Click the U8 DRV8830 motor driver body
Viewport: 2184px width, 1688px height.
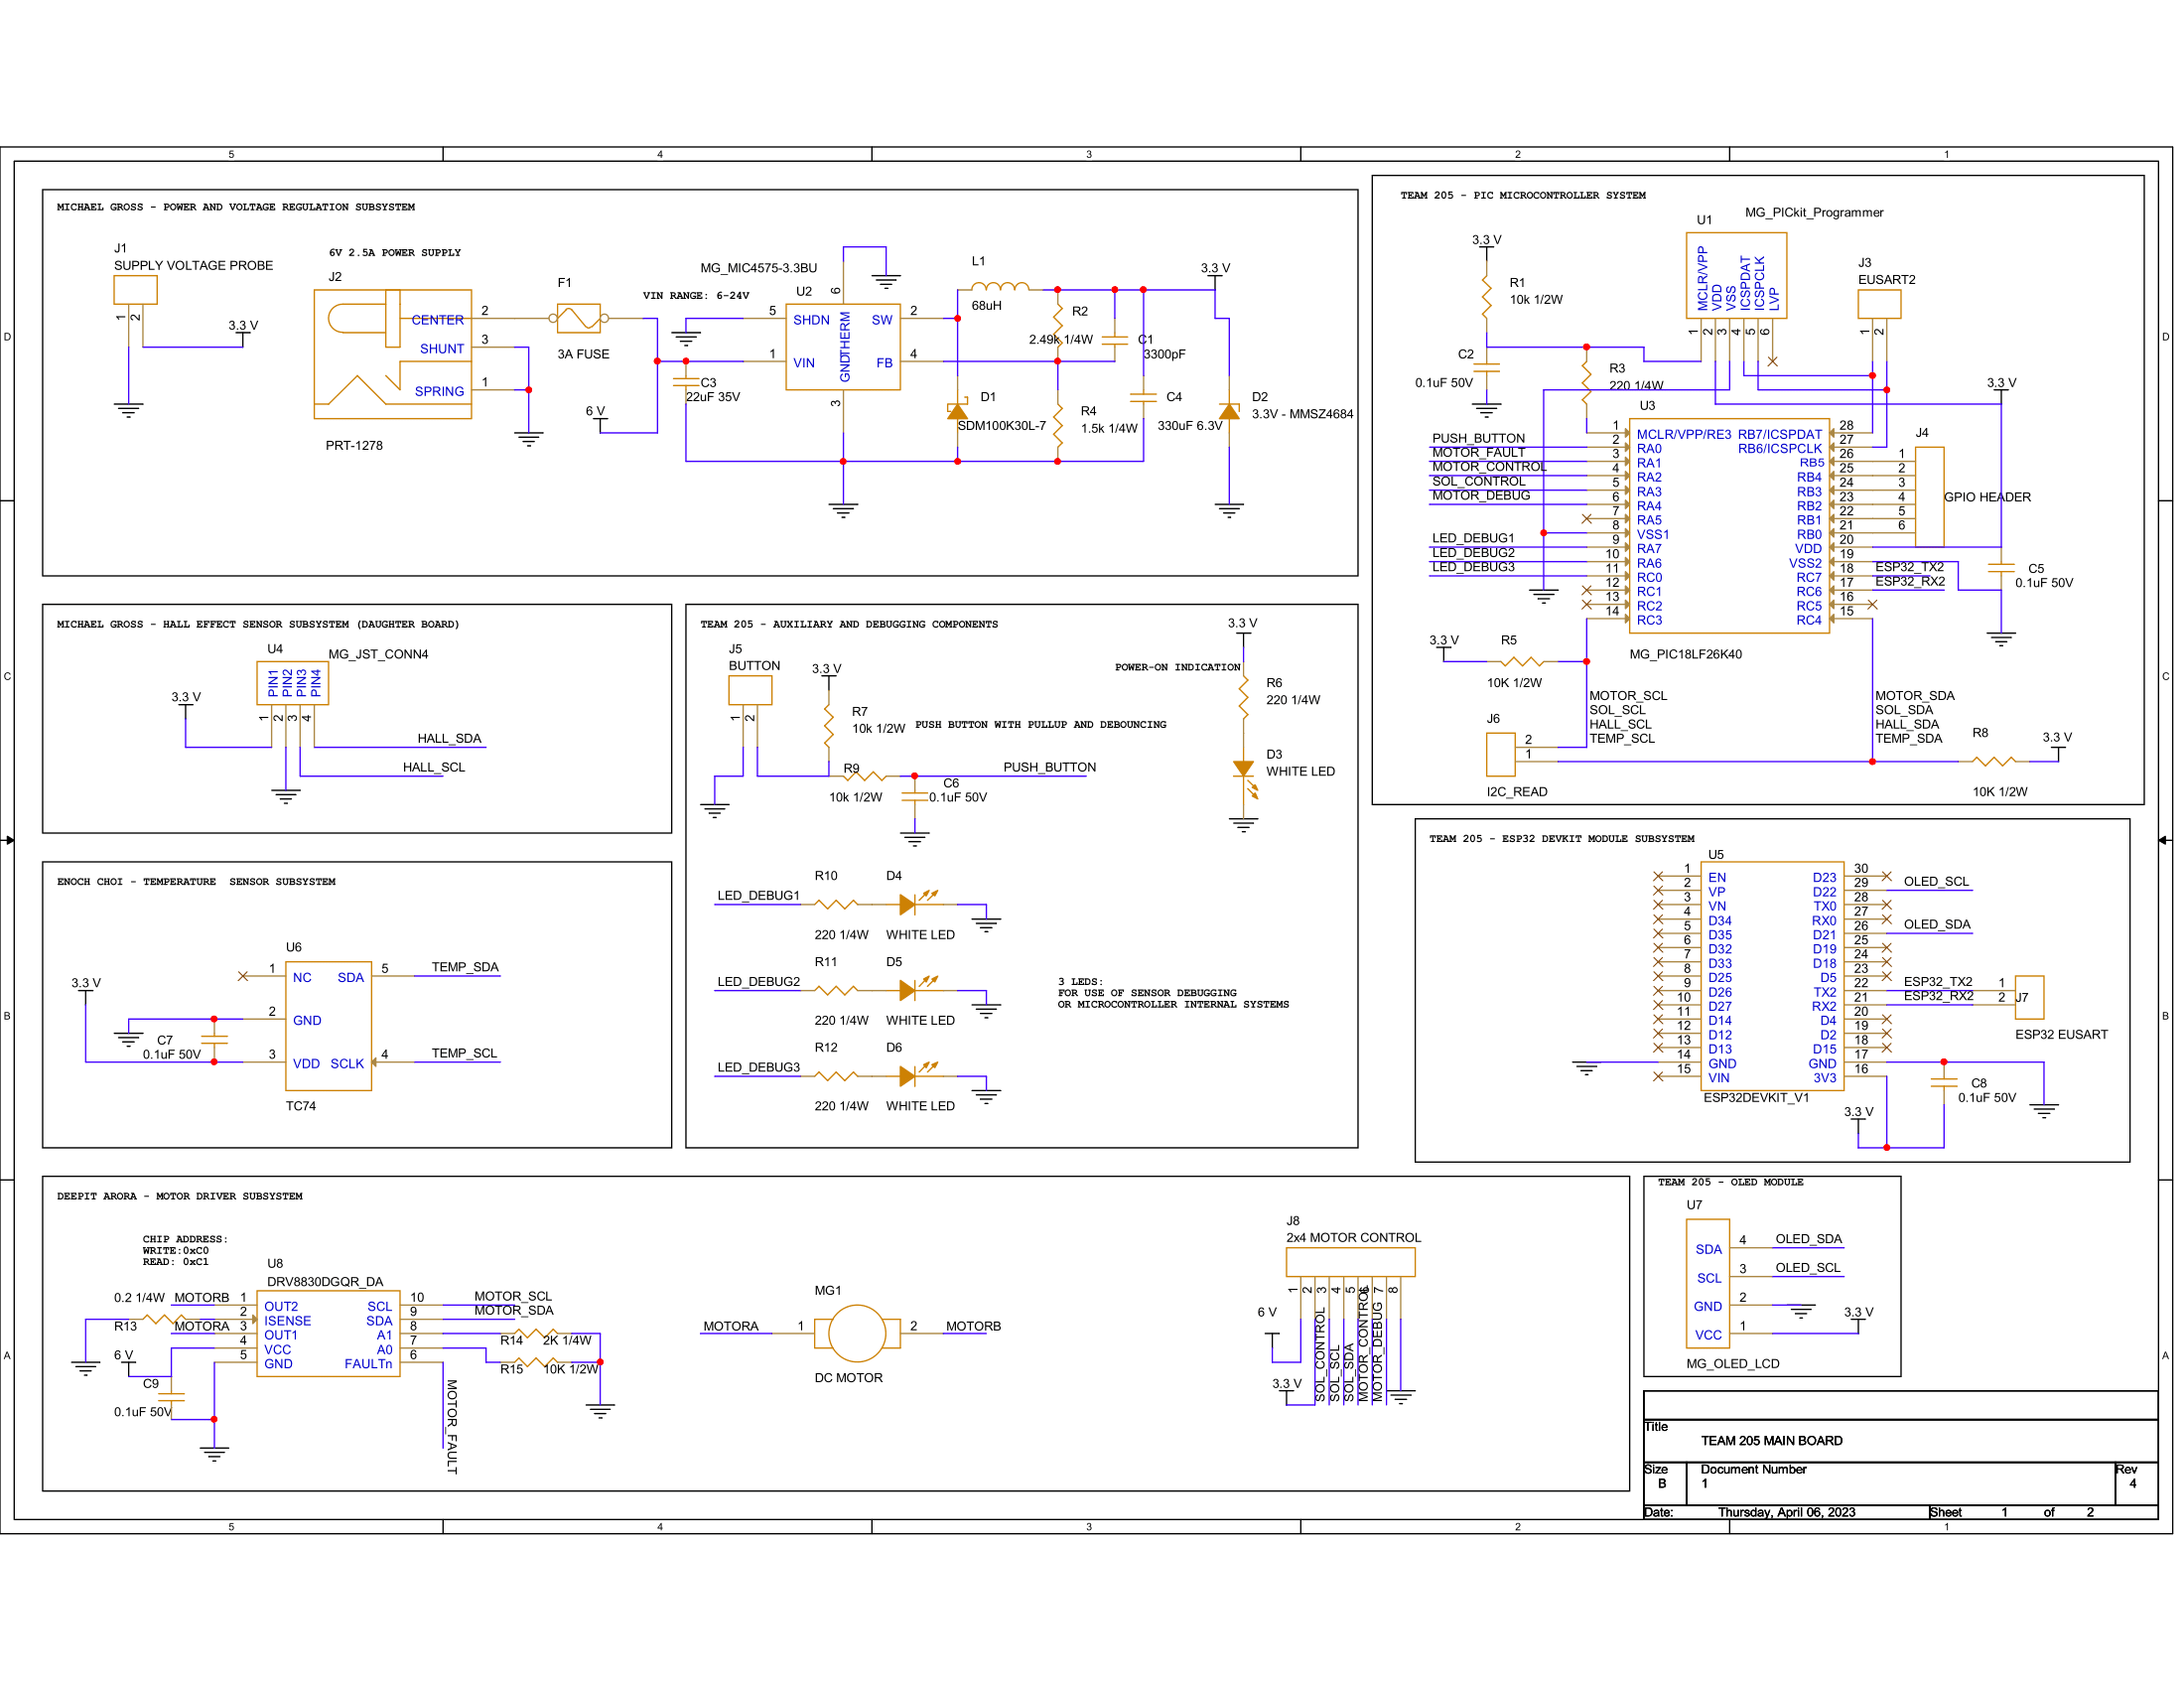[328, 1334]
